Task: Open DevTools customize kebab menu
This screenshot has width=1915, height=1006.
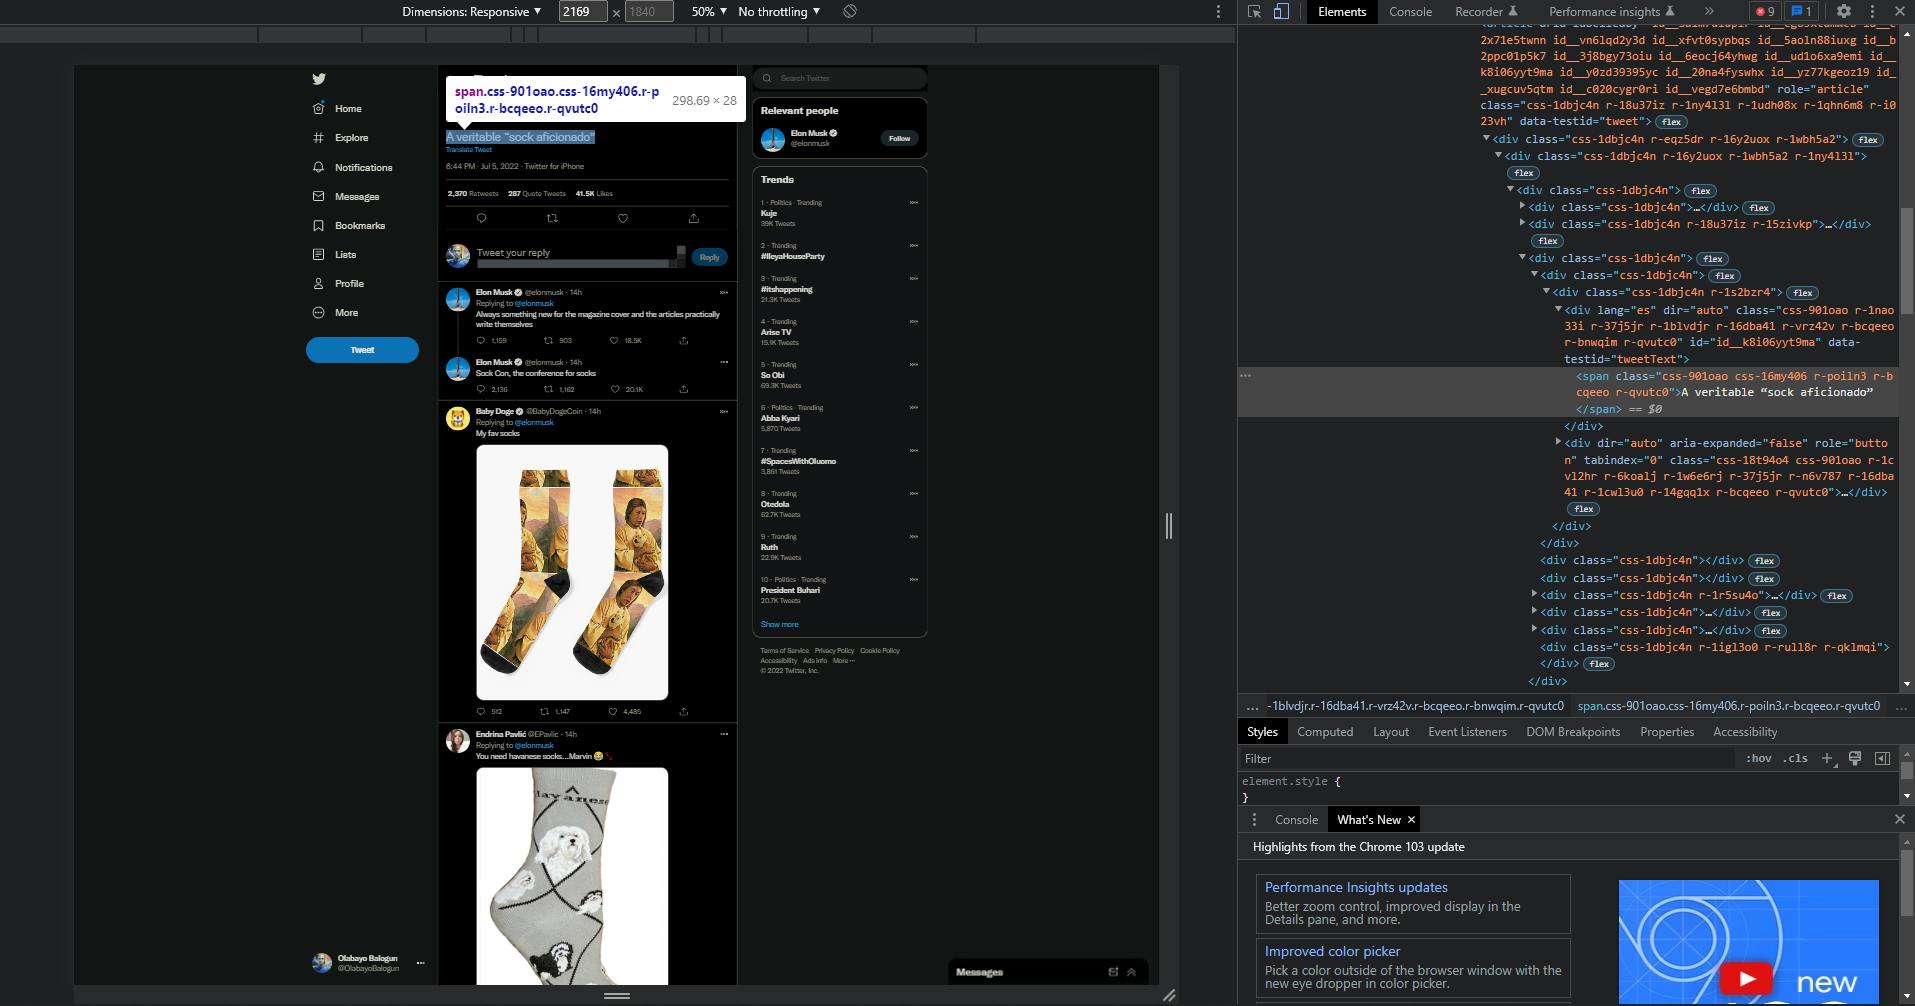Action: click(1872, 12)
